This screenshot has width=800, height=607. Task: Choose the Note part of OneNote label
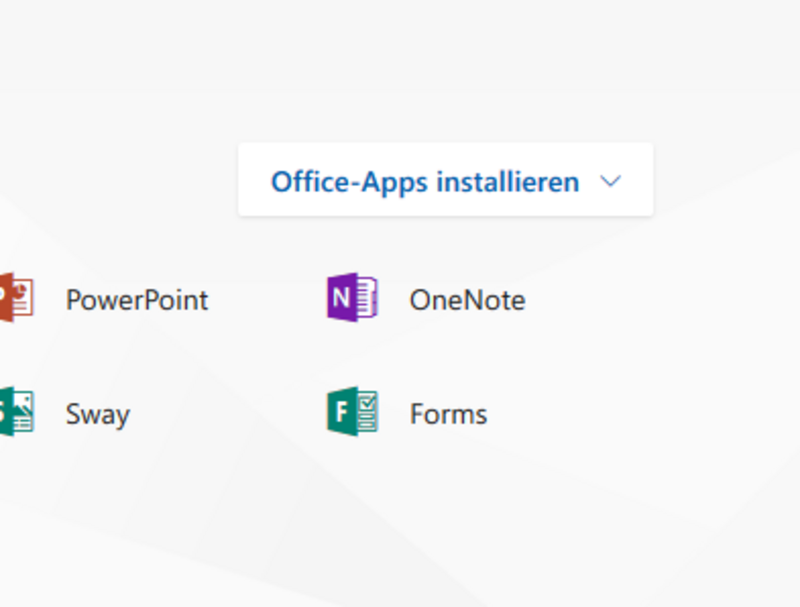pos(495,300)
